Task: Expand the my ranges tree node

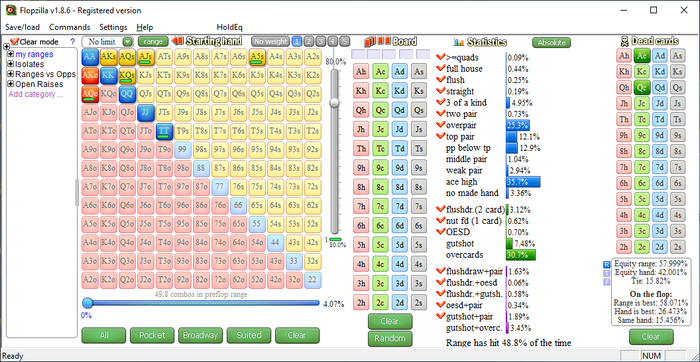Action: (10, 54)
